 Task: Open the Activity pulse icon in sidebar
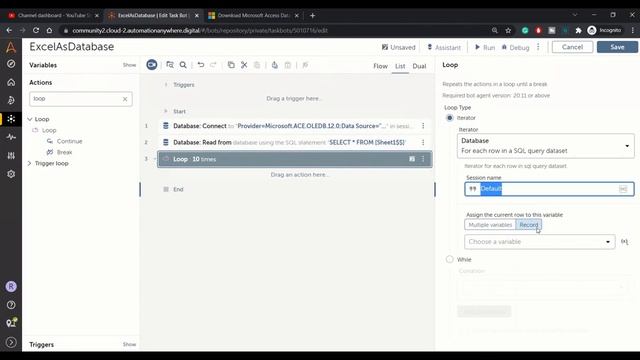(11, 137)
